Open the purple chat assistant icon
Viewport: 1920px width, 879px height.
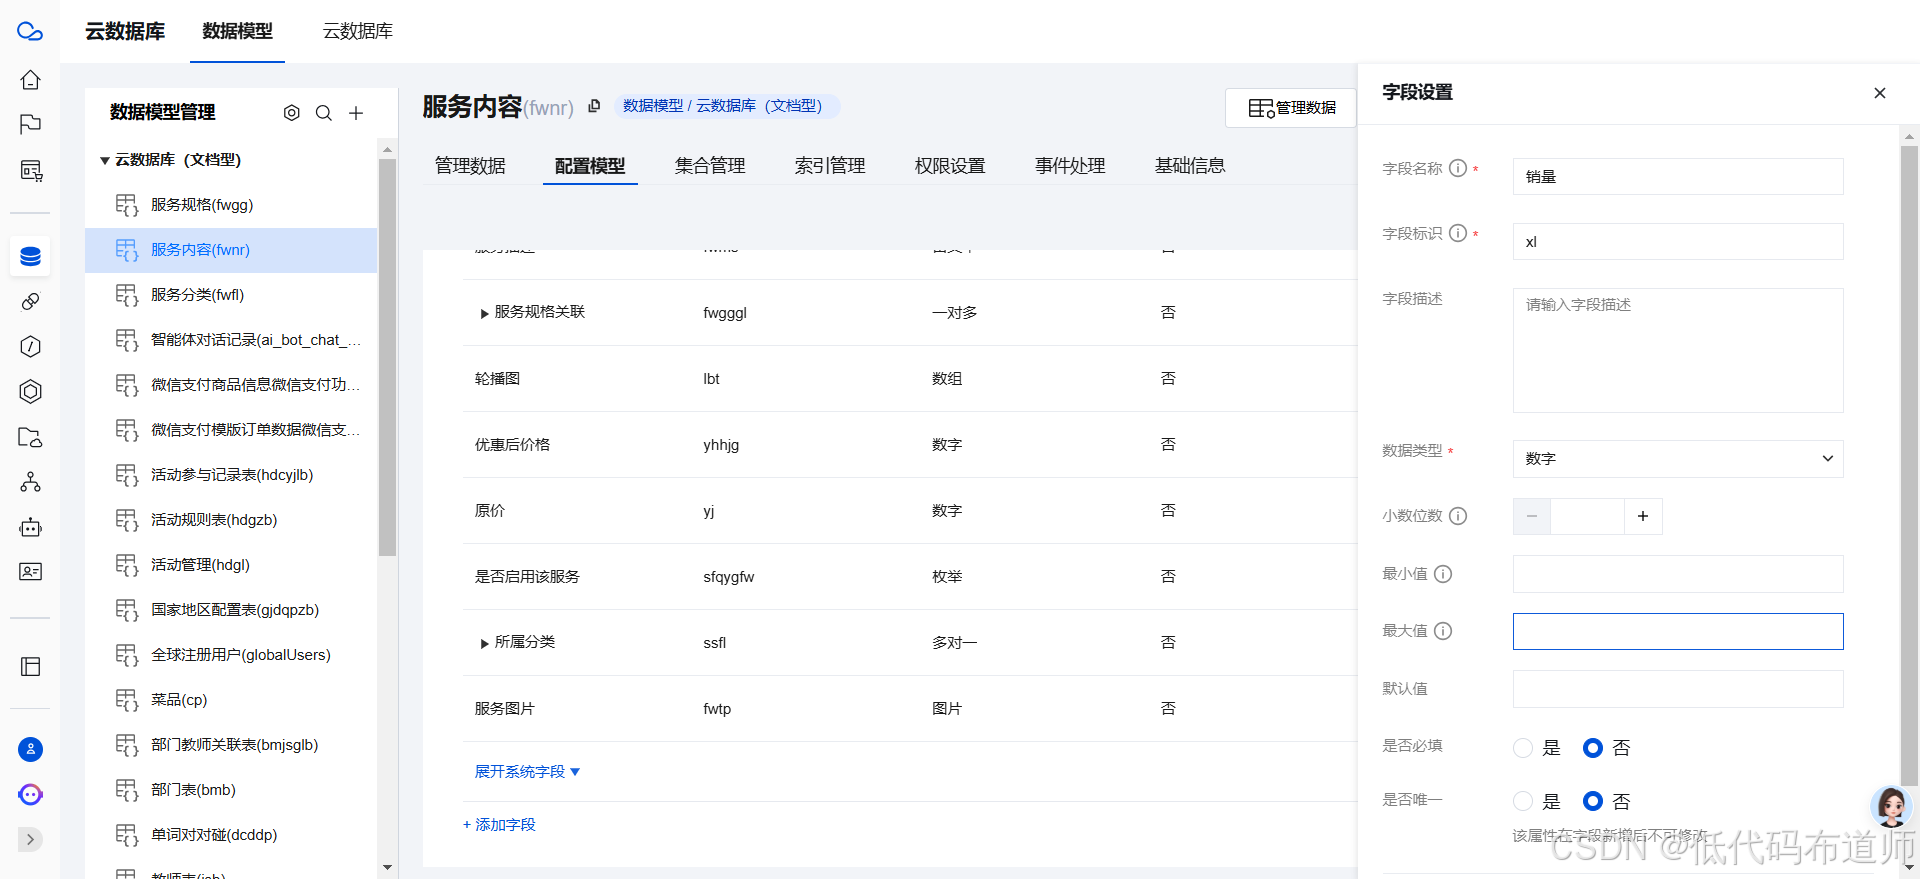30,794
